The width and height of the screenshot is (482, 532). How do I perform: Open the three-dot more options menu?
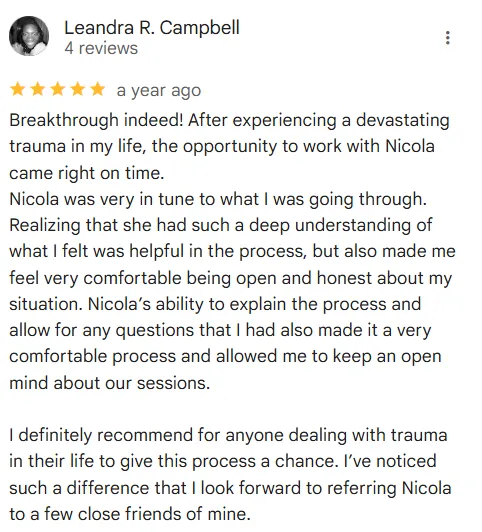447,38
